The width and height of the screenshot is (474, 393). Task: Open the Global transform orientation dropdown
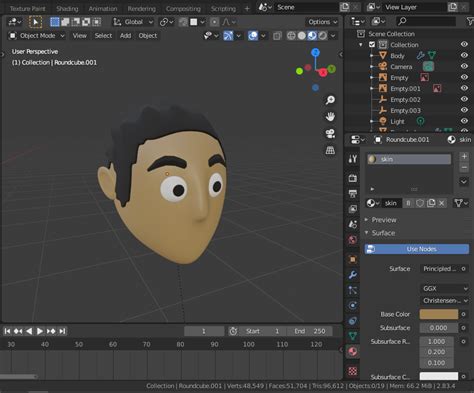[133, 22]
